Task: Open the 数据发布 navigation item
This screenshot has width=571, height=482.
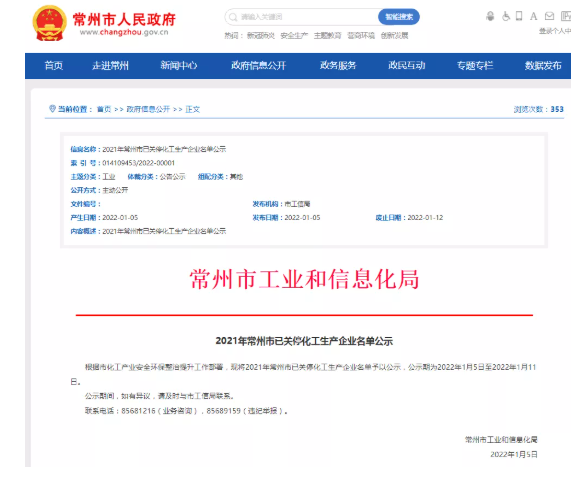Action: (543, 66)
